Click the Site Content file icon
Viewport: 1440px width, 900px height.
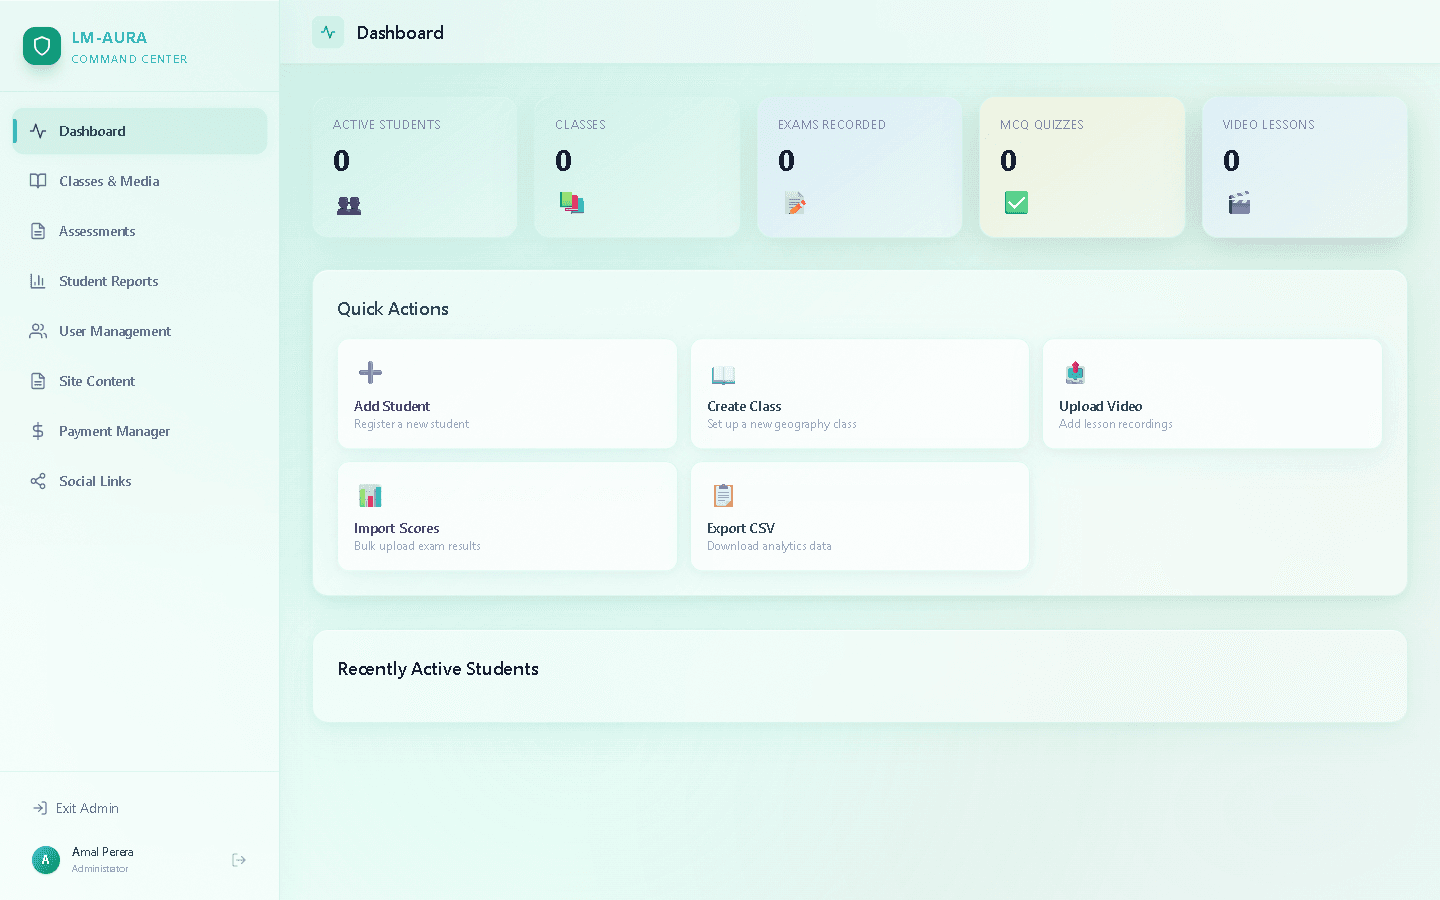tap(38, 381)
